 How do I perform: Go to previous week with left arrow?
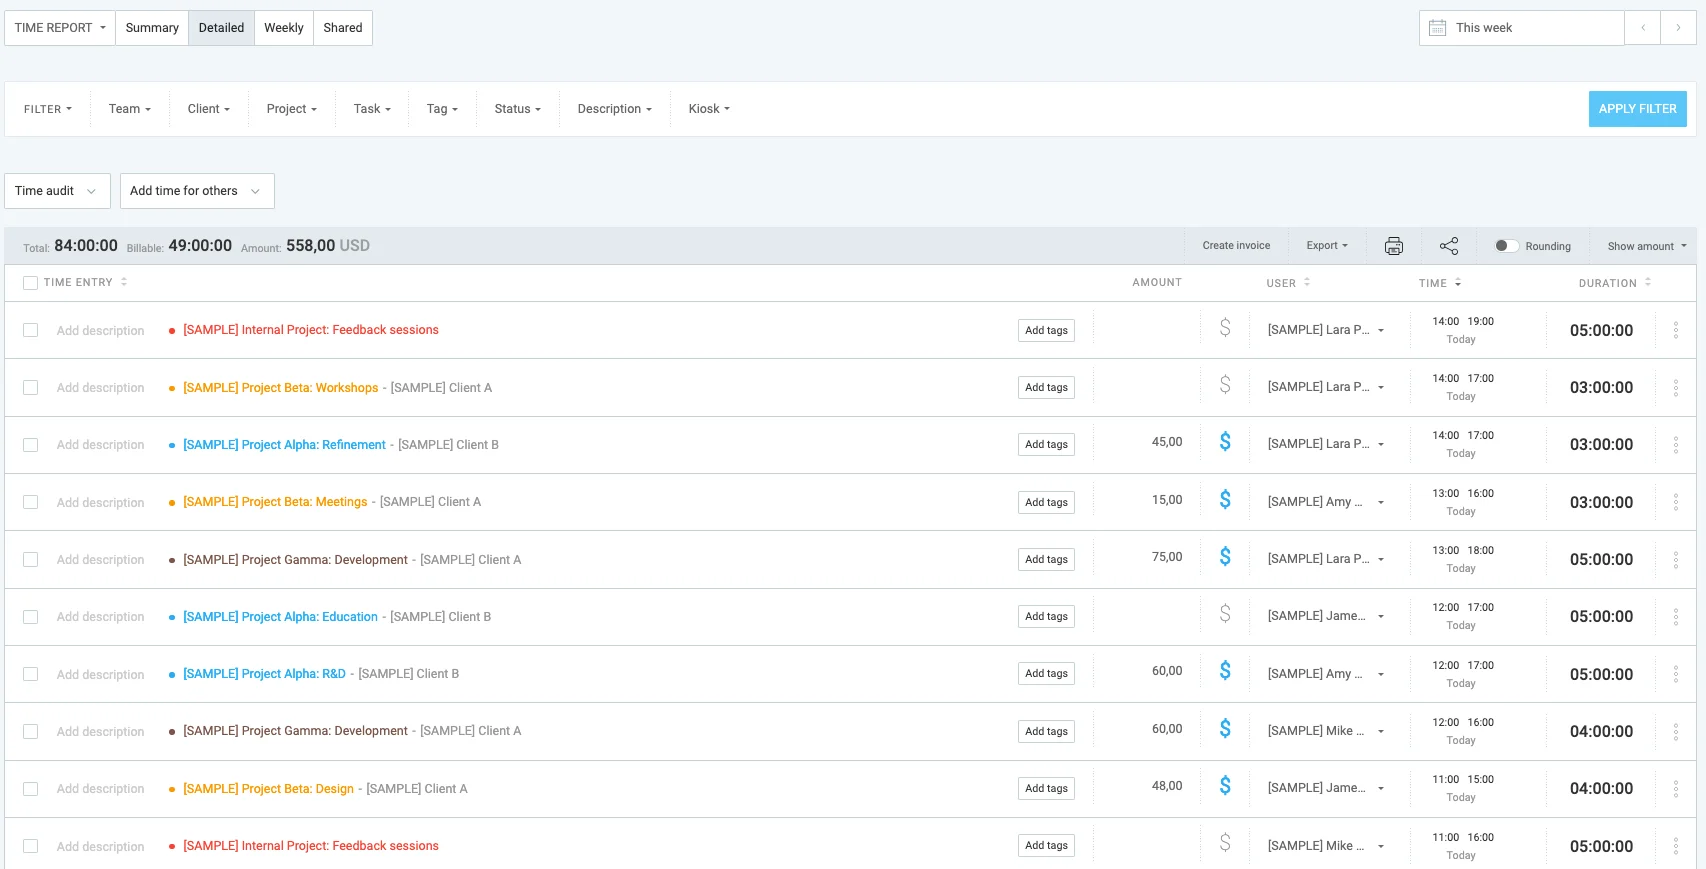click(x=1643, y=28)
